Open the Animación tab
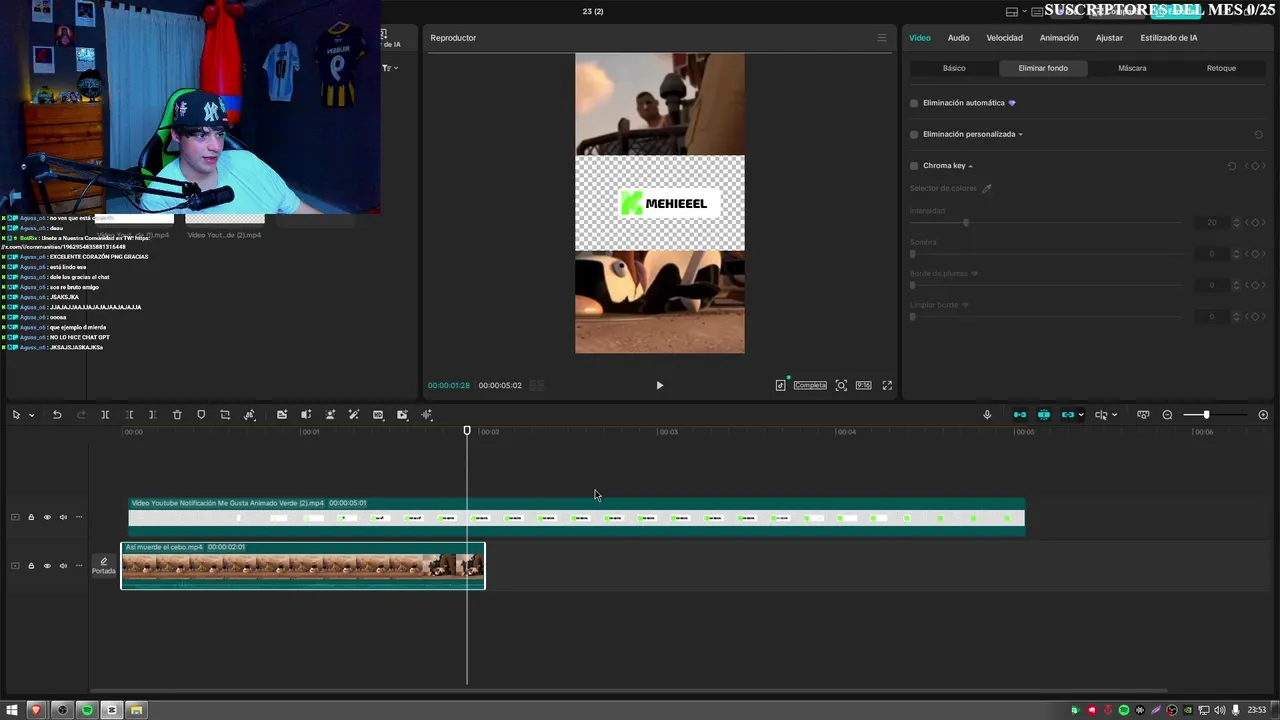 click(1059, 38)
